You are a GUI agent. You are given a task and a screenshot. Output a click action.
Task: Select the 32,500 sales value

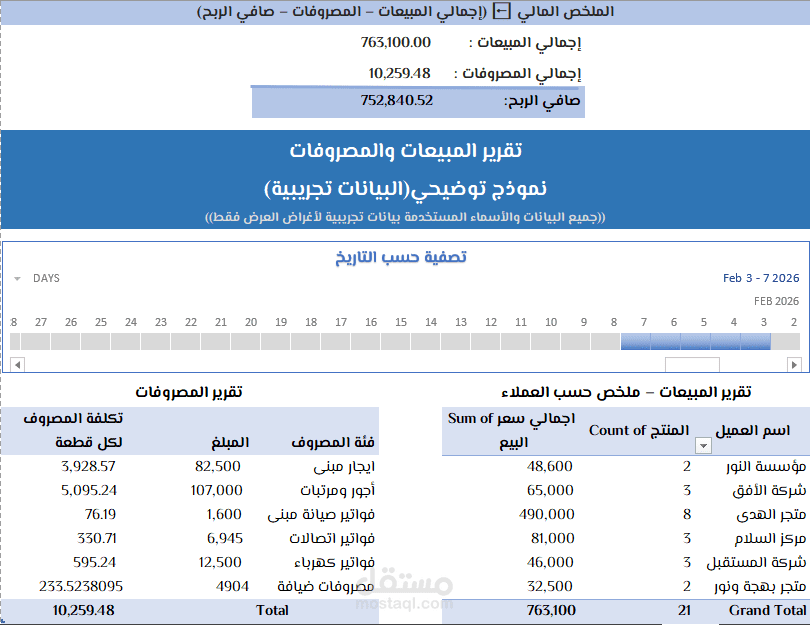coord(550,586)
